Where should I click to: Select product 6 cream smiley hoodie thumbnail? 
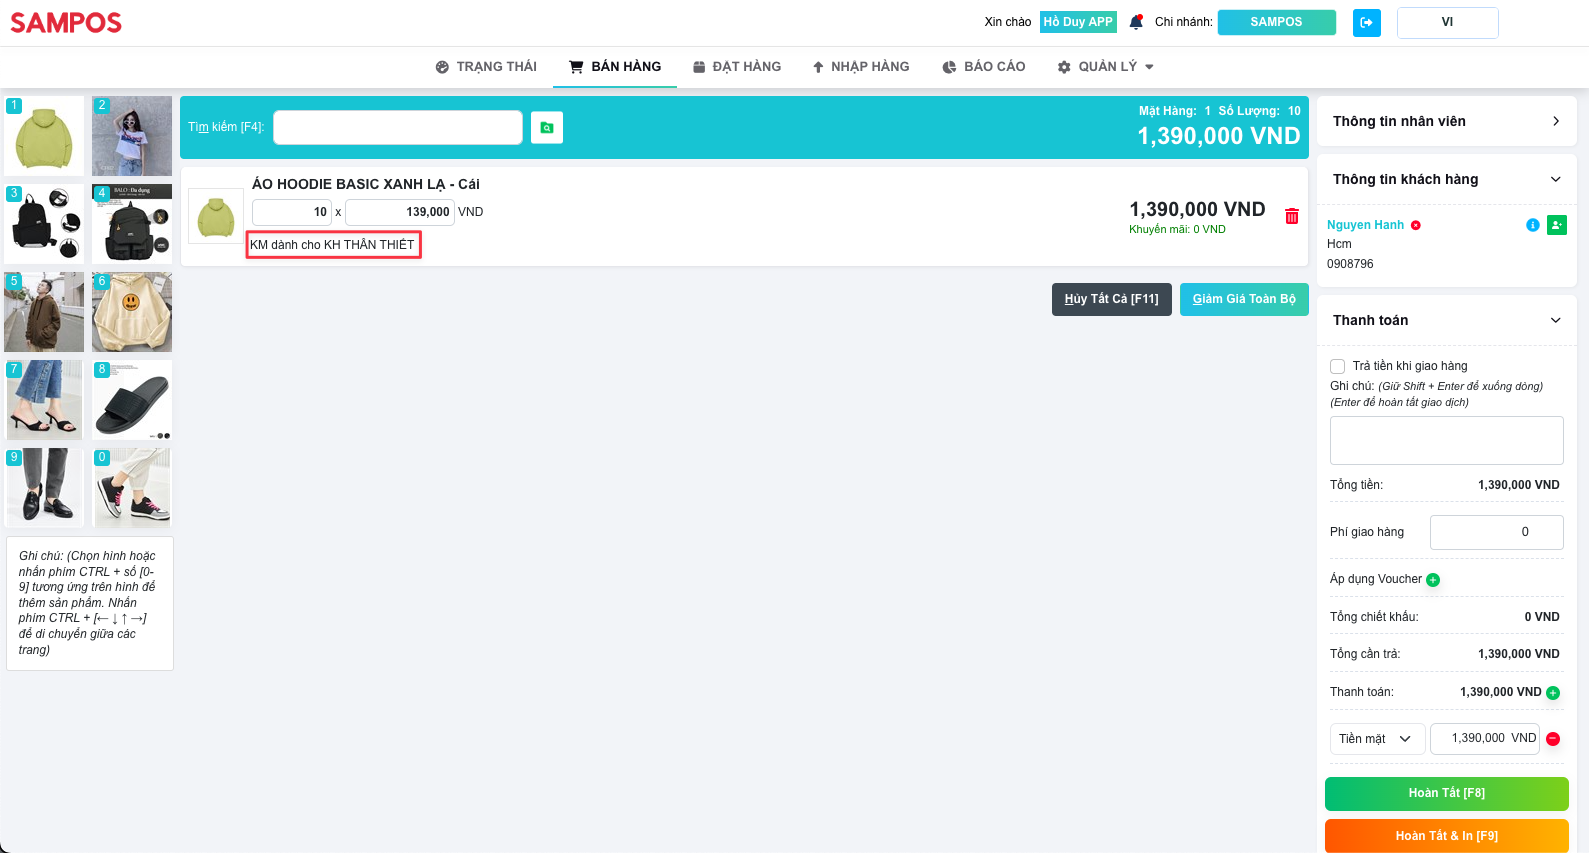pyautogui.click(x=132, y=312)
